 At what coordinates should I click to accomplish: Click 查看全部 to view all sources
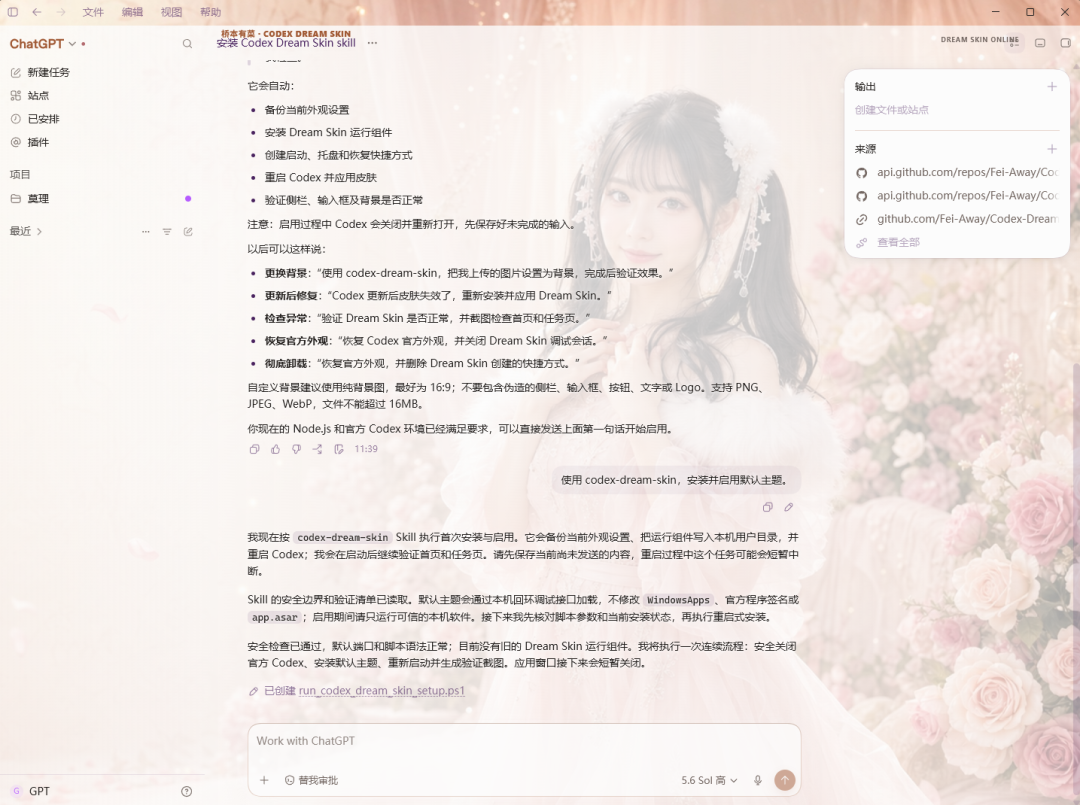[898, 242]
